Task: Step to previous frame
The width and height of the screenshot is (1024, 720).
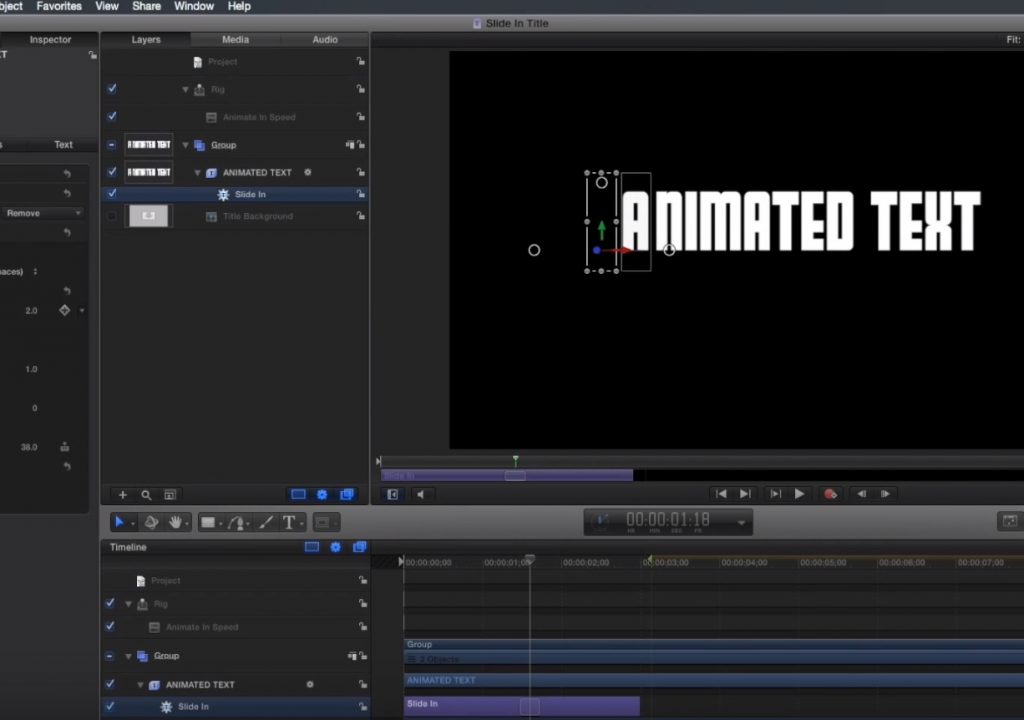Action: pos(861,494)
